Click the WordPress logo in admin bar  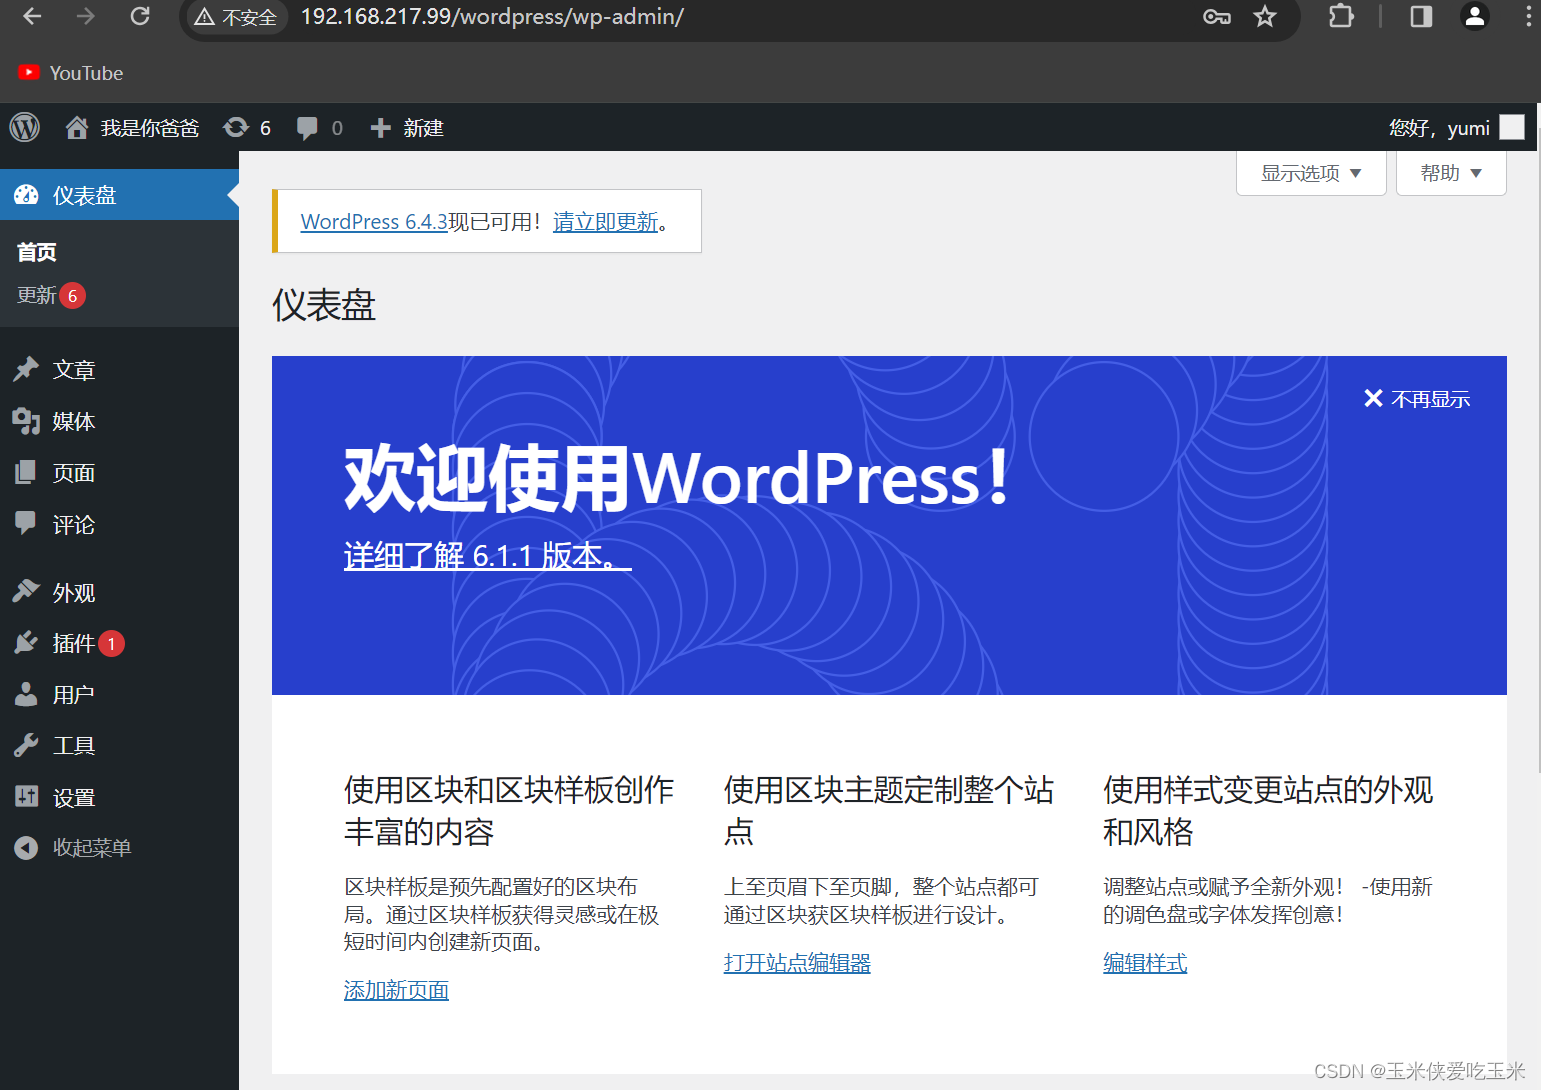(24, 127)
